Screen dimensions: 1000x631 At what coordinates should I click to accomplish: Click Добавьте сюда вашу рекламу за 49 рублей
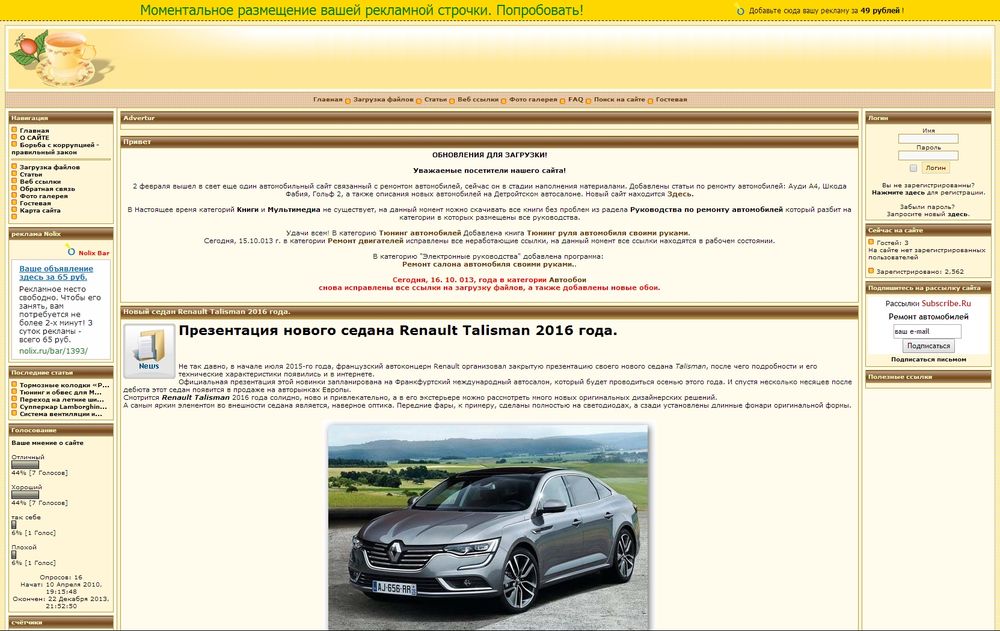click(826, 11)
